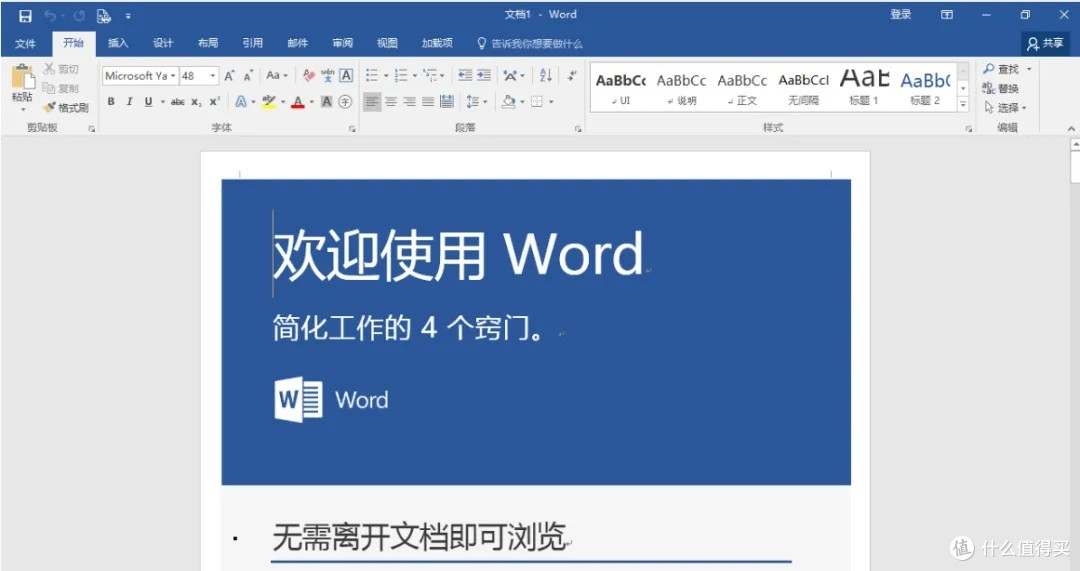
Task: Click the phonetic guide wén icon
Action: (328, 75)
